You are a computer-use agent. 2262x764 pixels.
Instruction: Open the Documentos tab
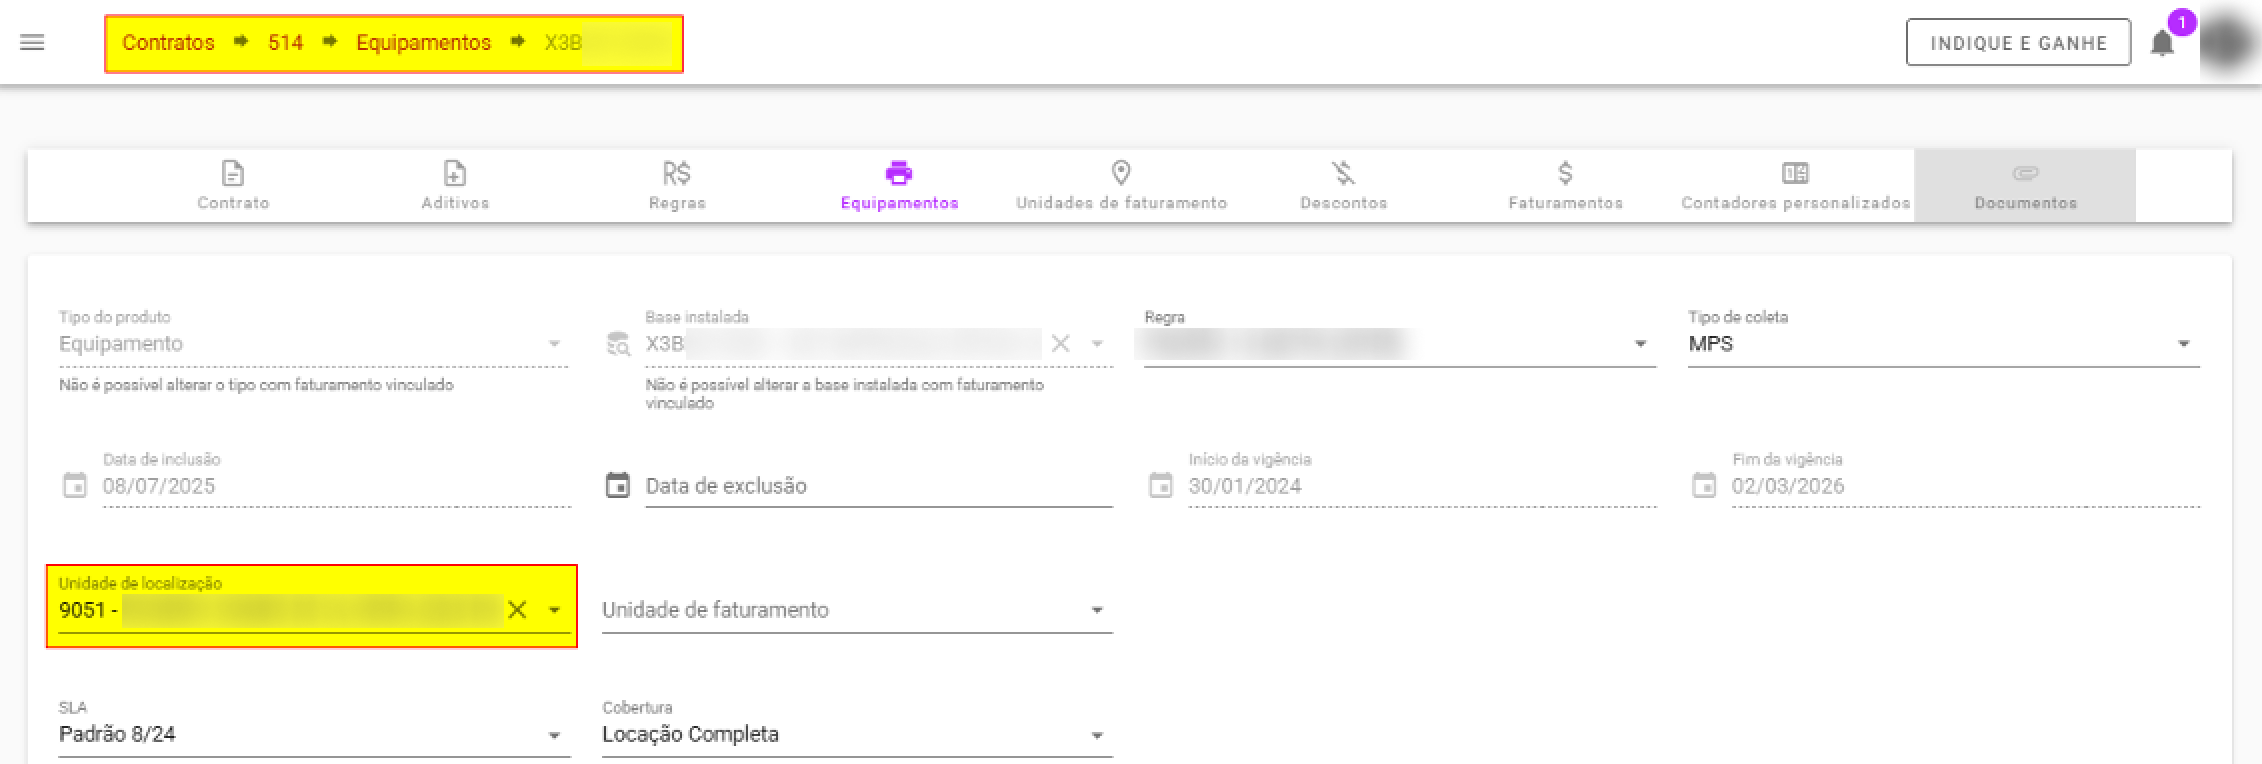[2025, 186]
